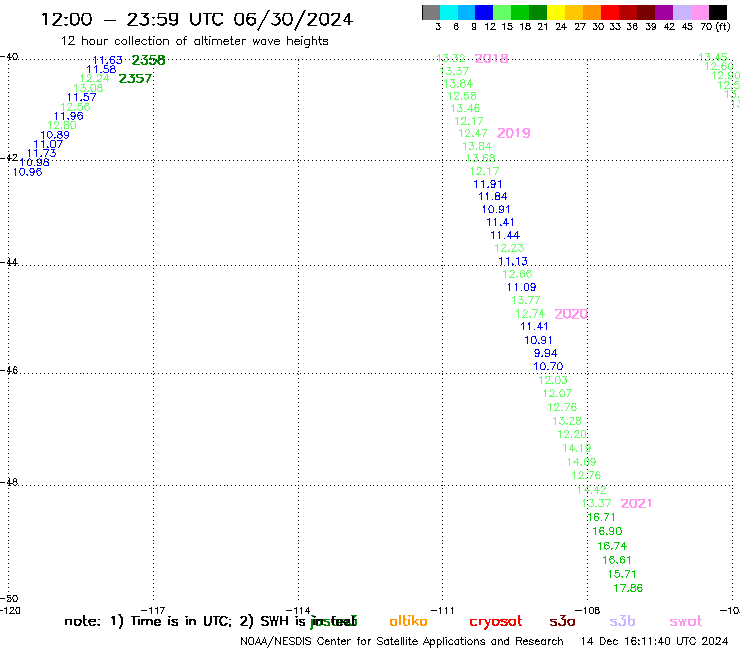Select the pink time marker 2019
This screenshot has height=650, width=740.
(514, 133)
